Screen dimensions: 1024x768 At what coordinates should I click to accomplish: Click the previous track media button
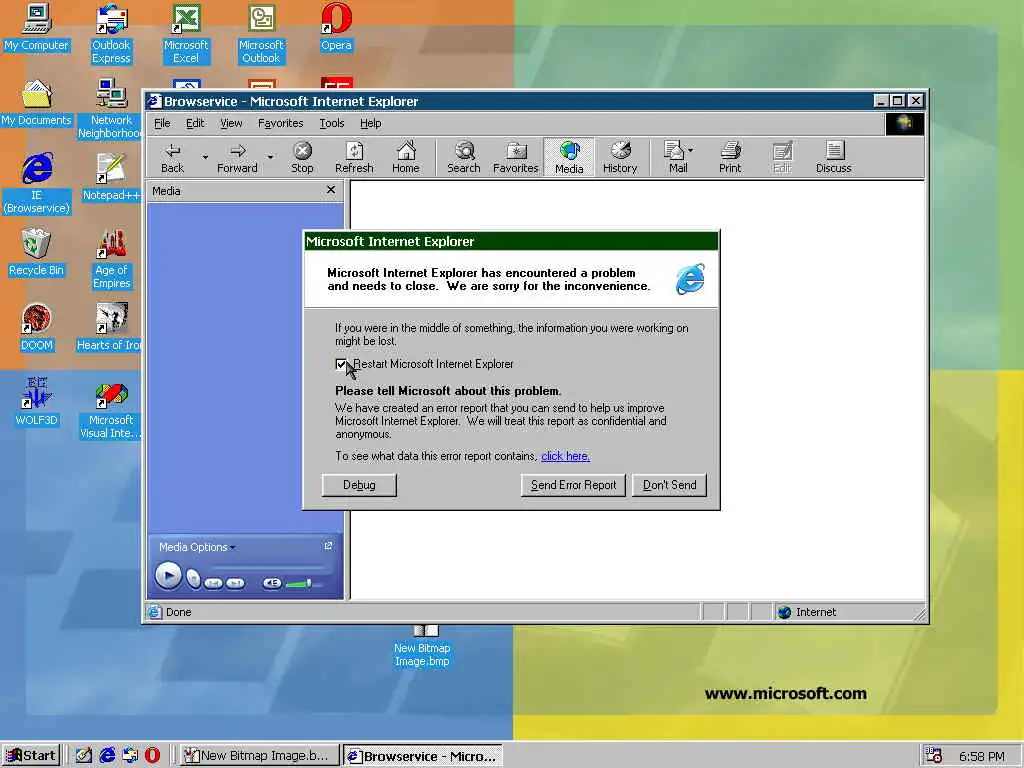[214, 583]
